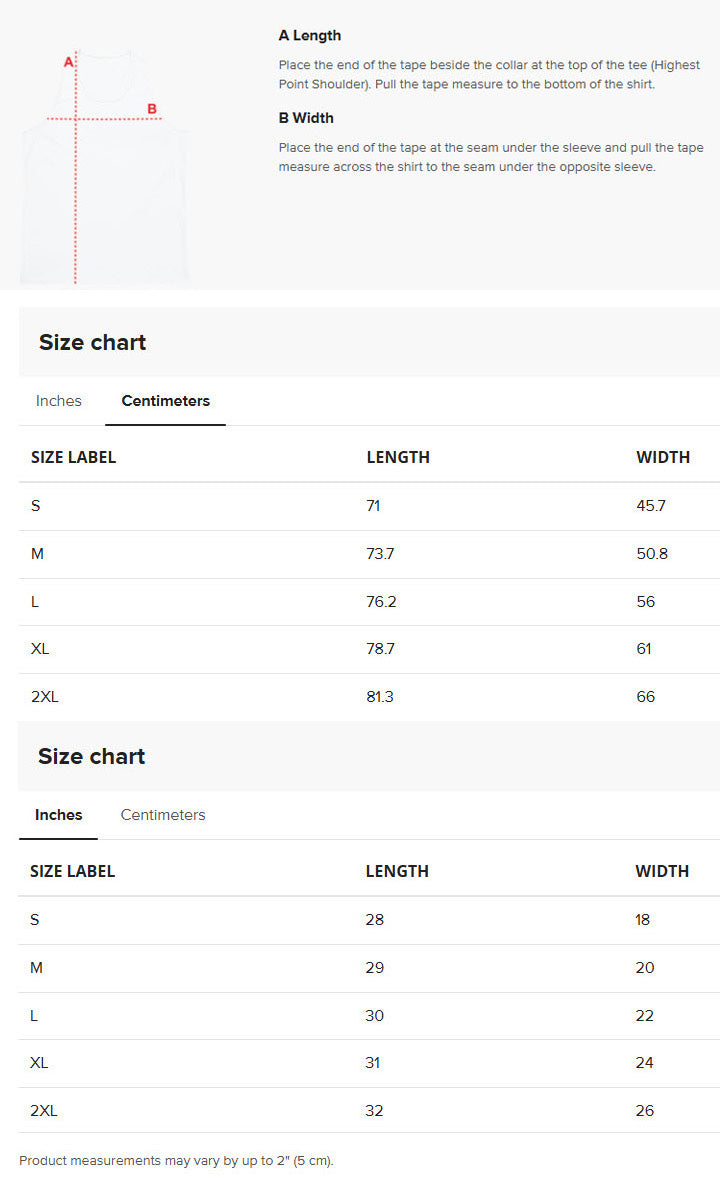
Task: Switch to the Inches tab in top chart
Action: (58, 400)
